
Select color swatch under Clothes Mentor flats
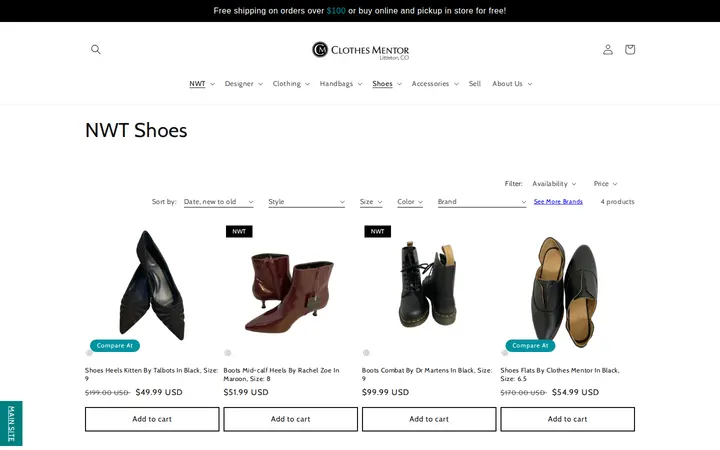click(505, 353)
